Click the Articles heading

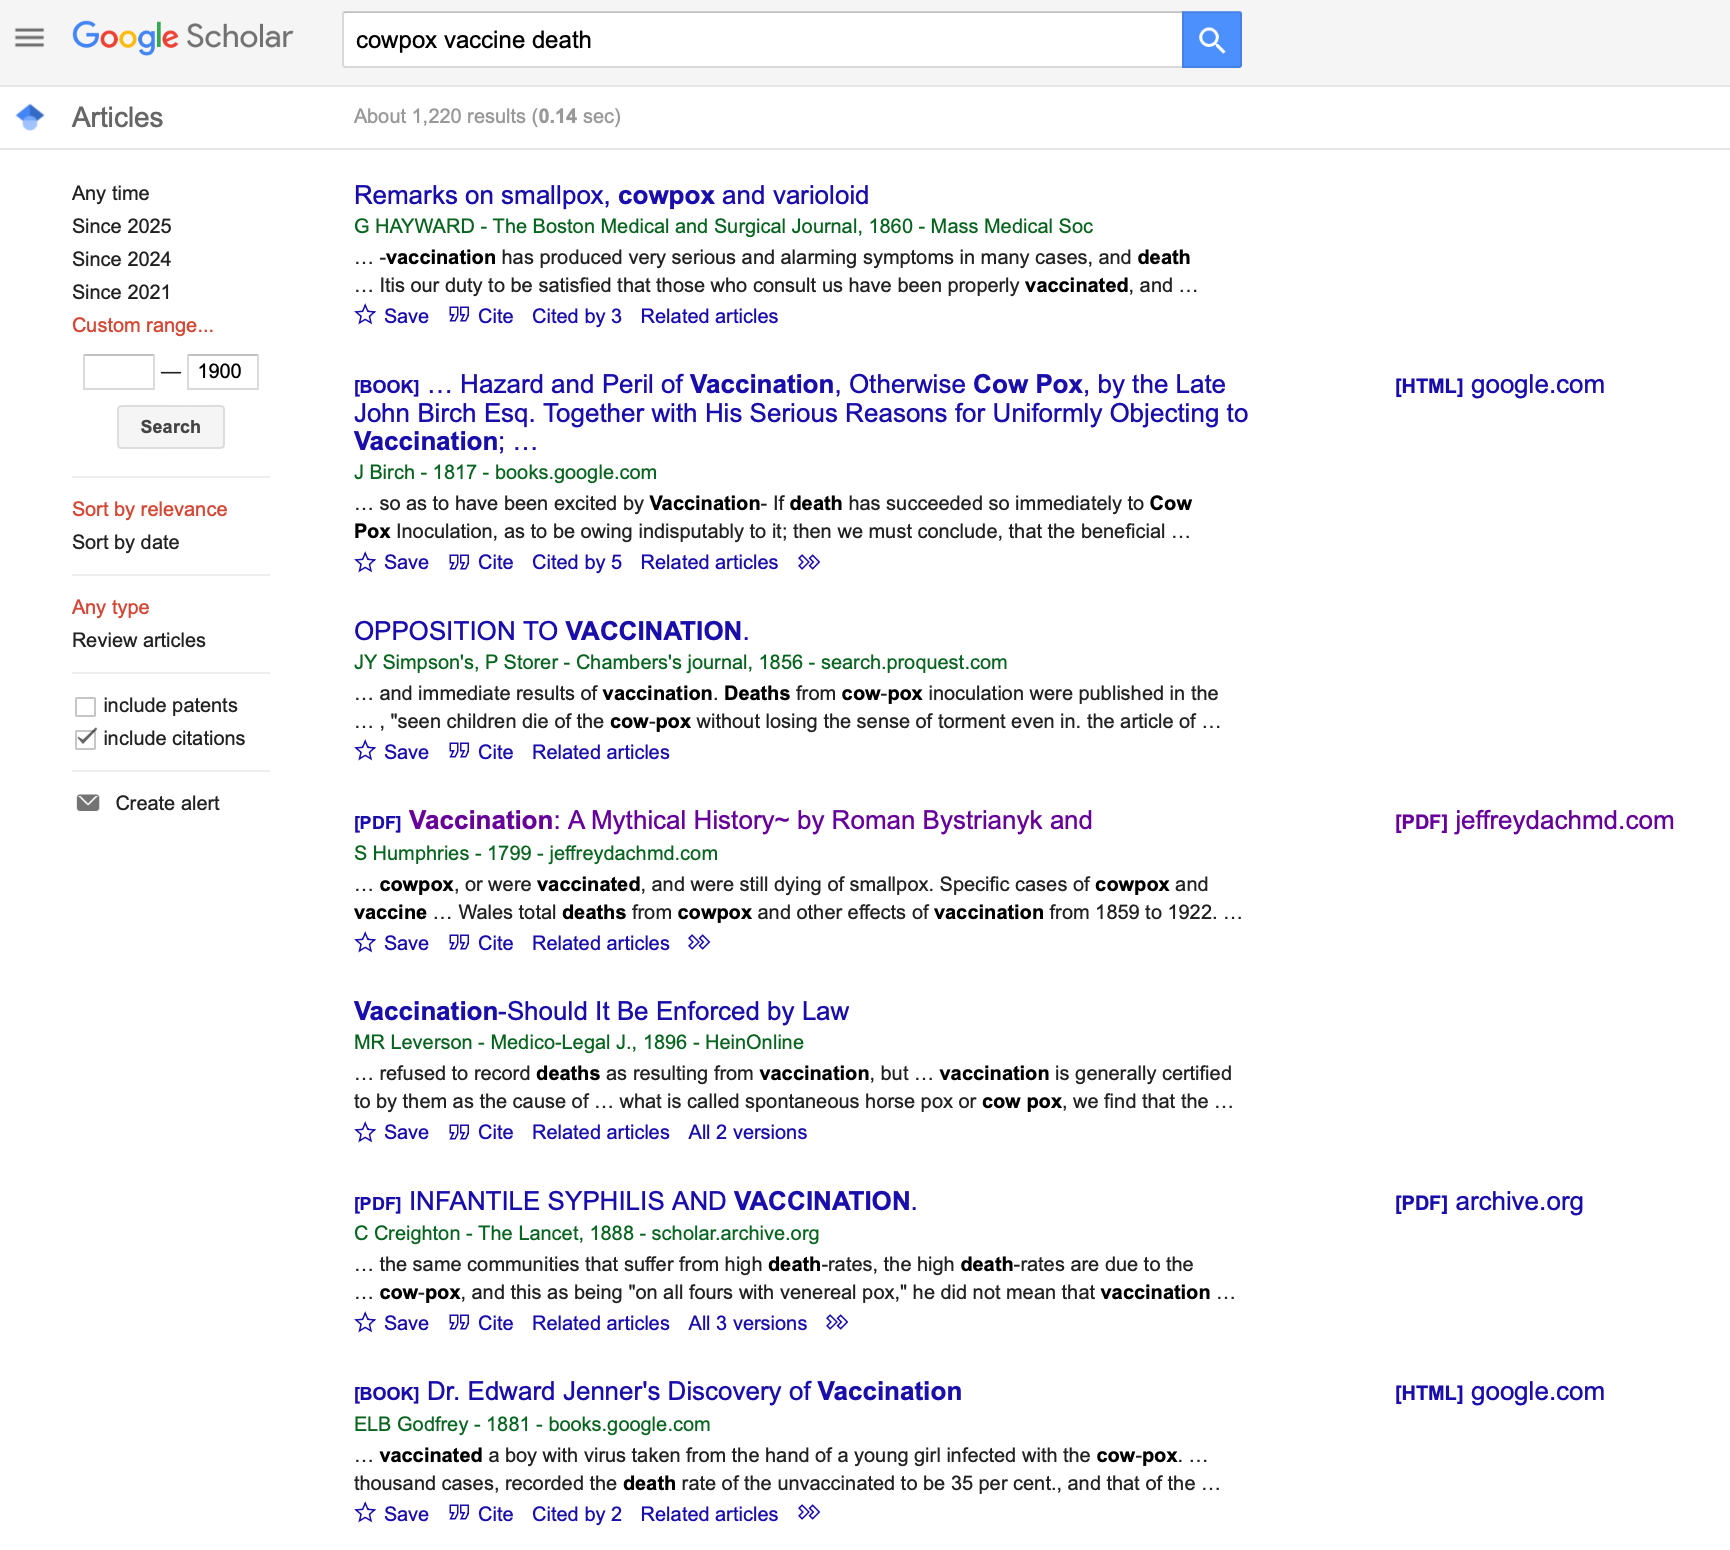coord(117,117)
